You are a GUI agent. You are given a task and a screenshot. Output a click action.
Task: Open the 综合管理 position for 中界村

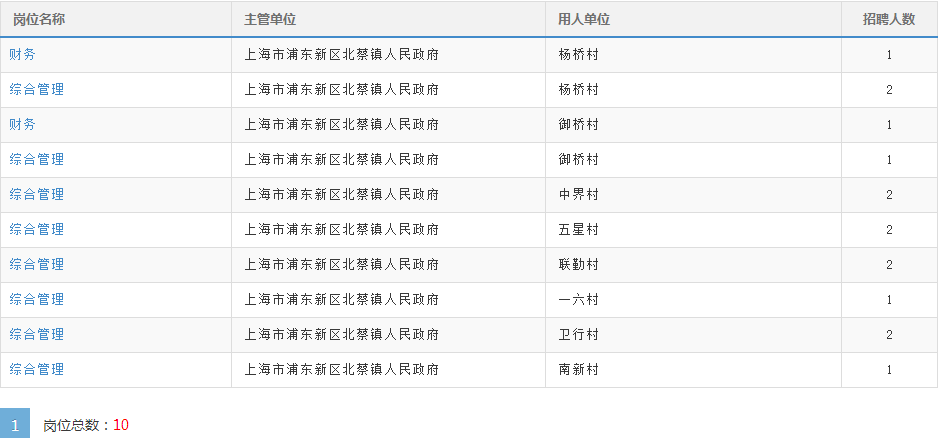tap(36, 194)
